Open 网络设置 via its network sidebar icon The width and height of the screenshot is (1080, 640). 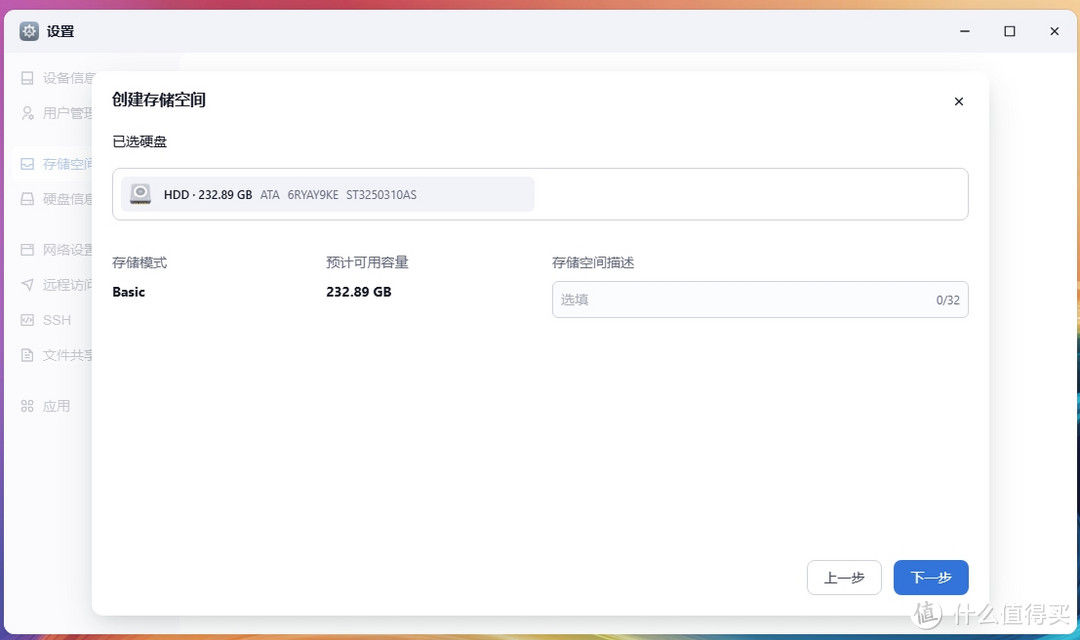(26, 249)
